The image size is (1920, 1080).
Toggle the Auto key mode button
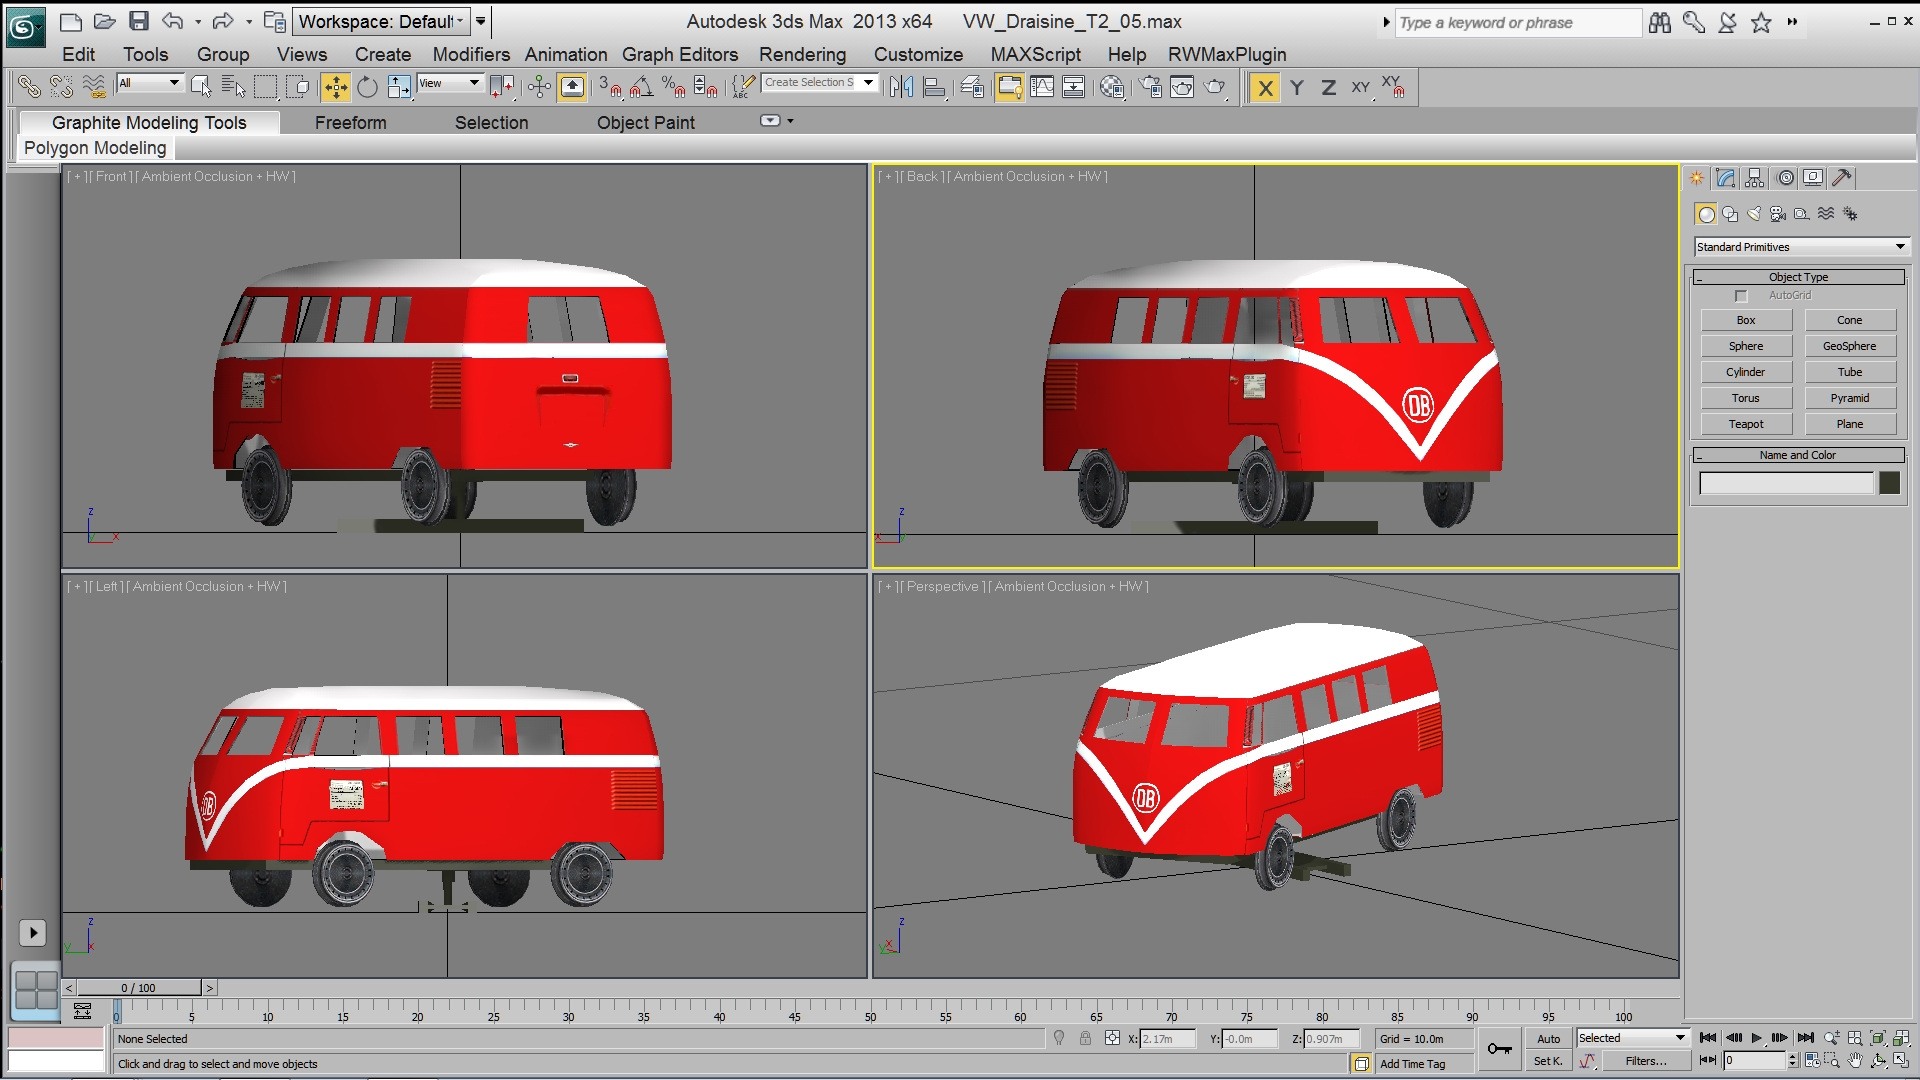(1548, 1039)
